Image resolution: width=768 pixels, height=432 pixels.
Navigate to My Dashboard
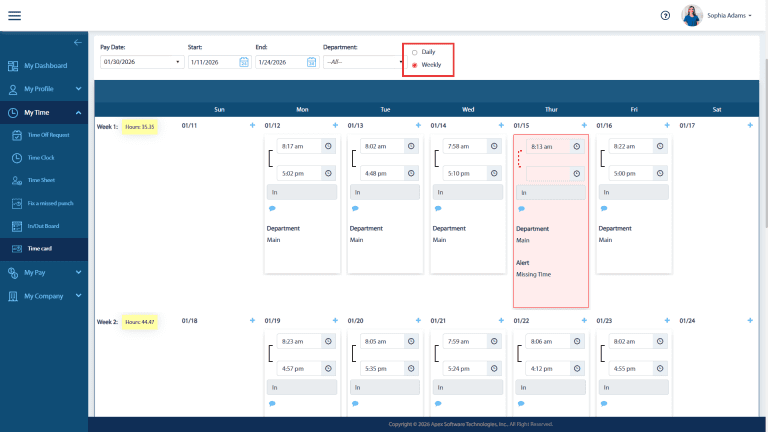click(x=44, y=66)
